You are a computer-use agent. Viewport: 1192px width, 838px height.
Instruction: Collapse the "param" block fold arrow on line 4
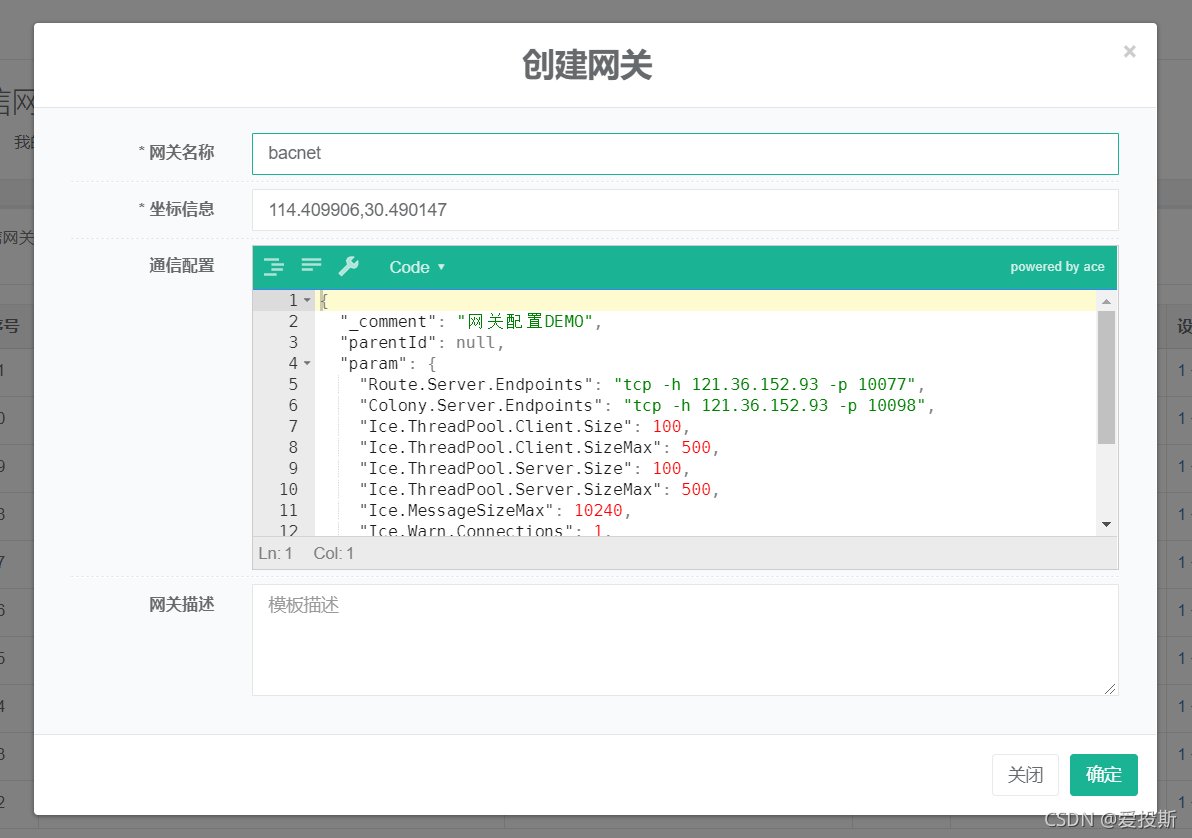pos(307,364)
